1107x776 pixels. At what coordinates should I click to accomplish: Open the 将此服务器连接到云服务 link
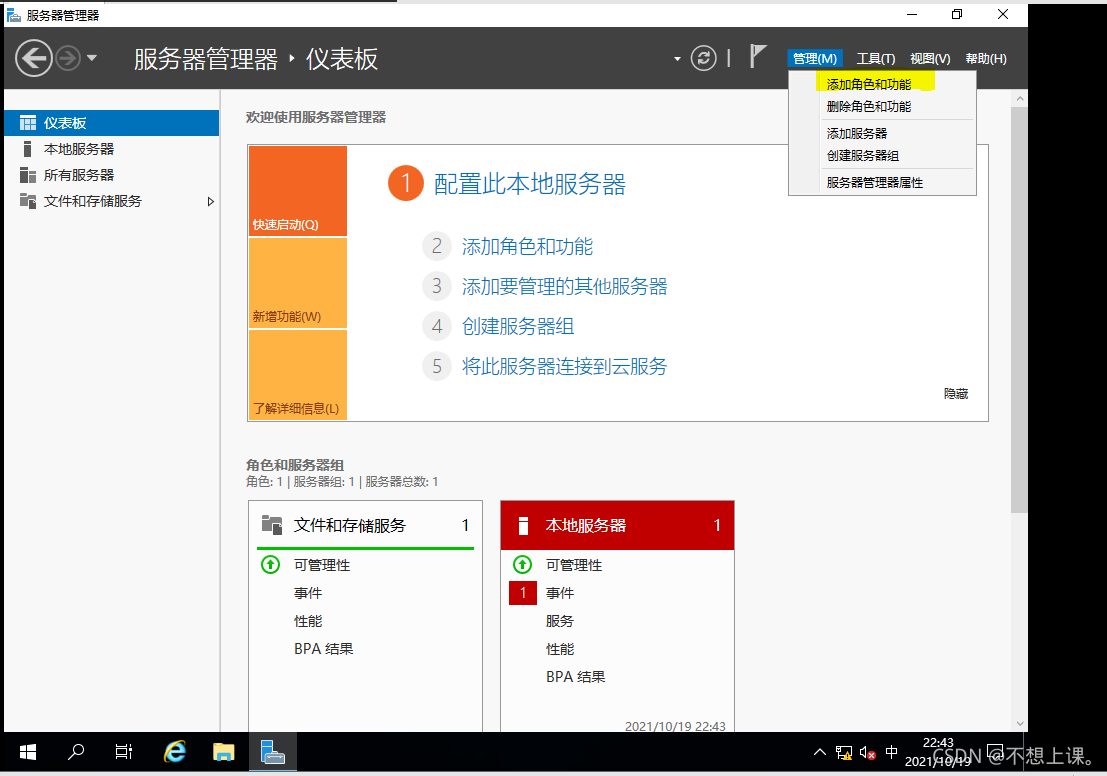[564, 366]
